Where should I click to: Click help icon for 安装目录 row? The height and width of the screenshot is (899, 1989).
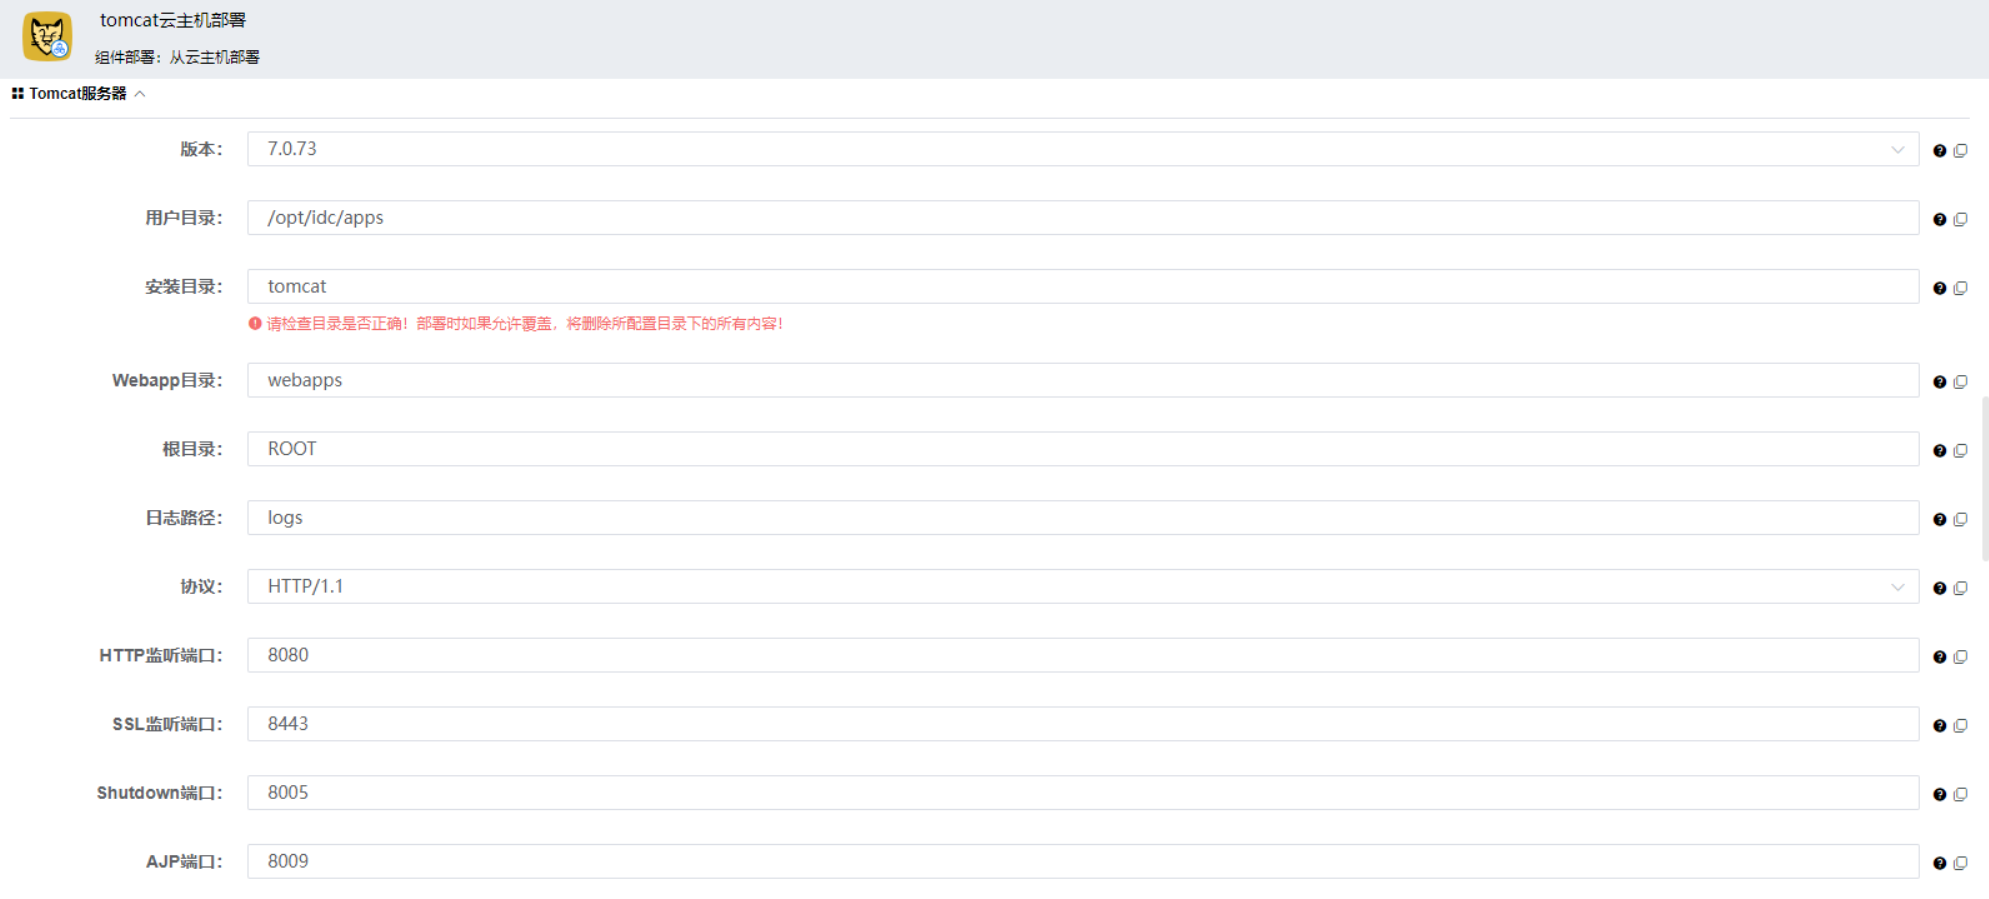tap(1939, 289)
